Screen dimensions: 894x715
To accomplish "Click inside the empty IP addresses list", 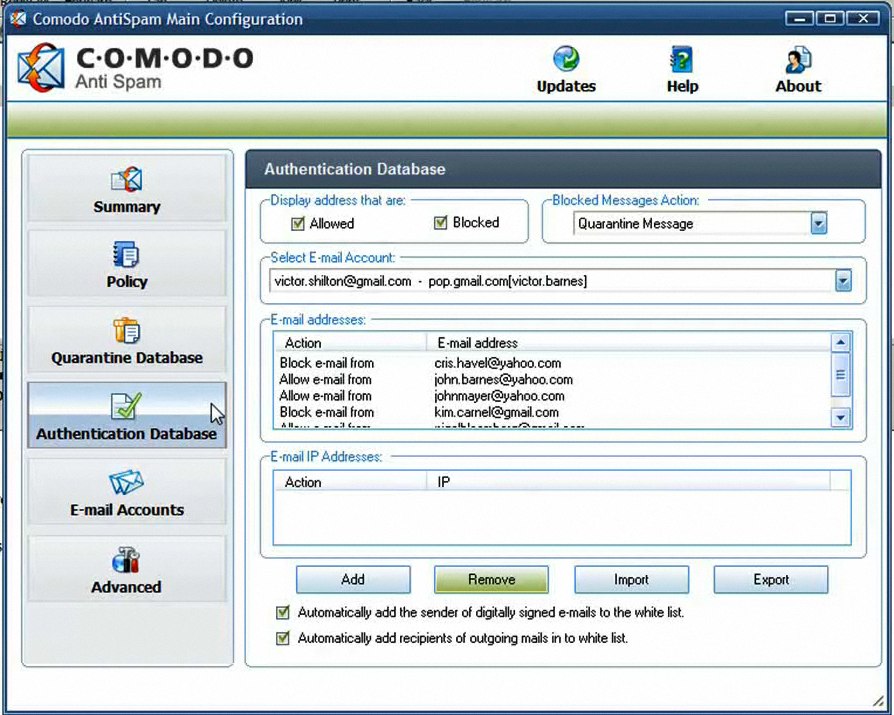I will (x=562, y=517).
